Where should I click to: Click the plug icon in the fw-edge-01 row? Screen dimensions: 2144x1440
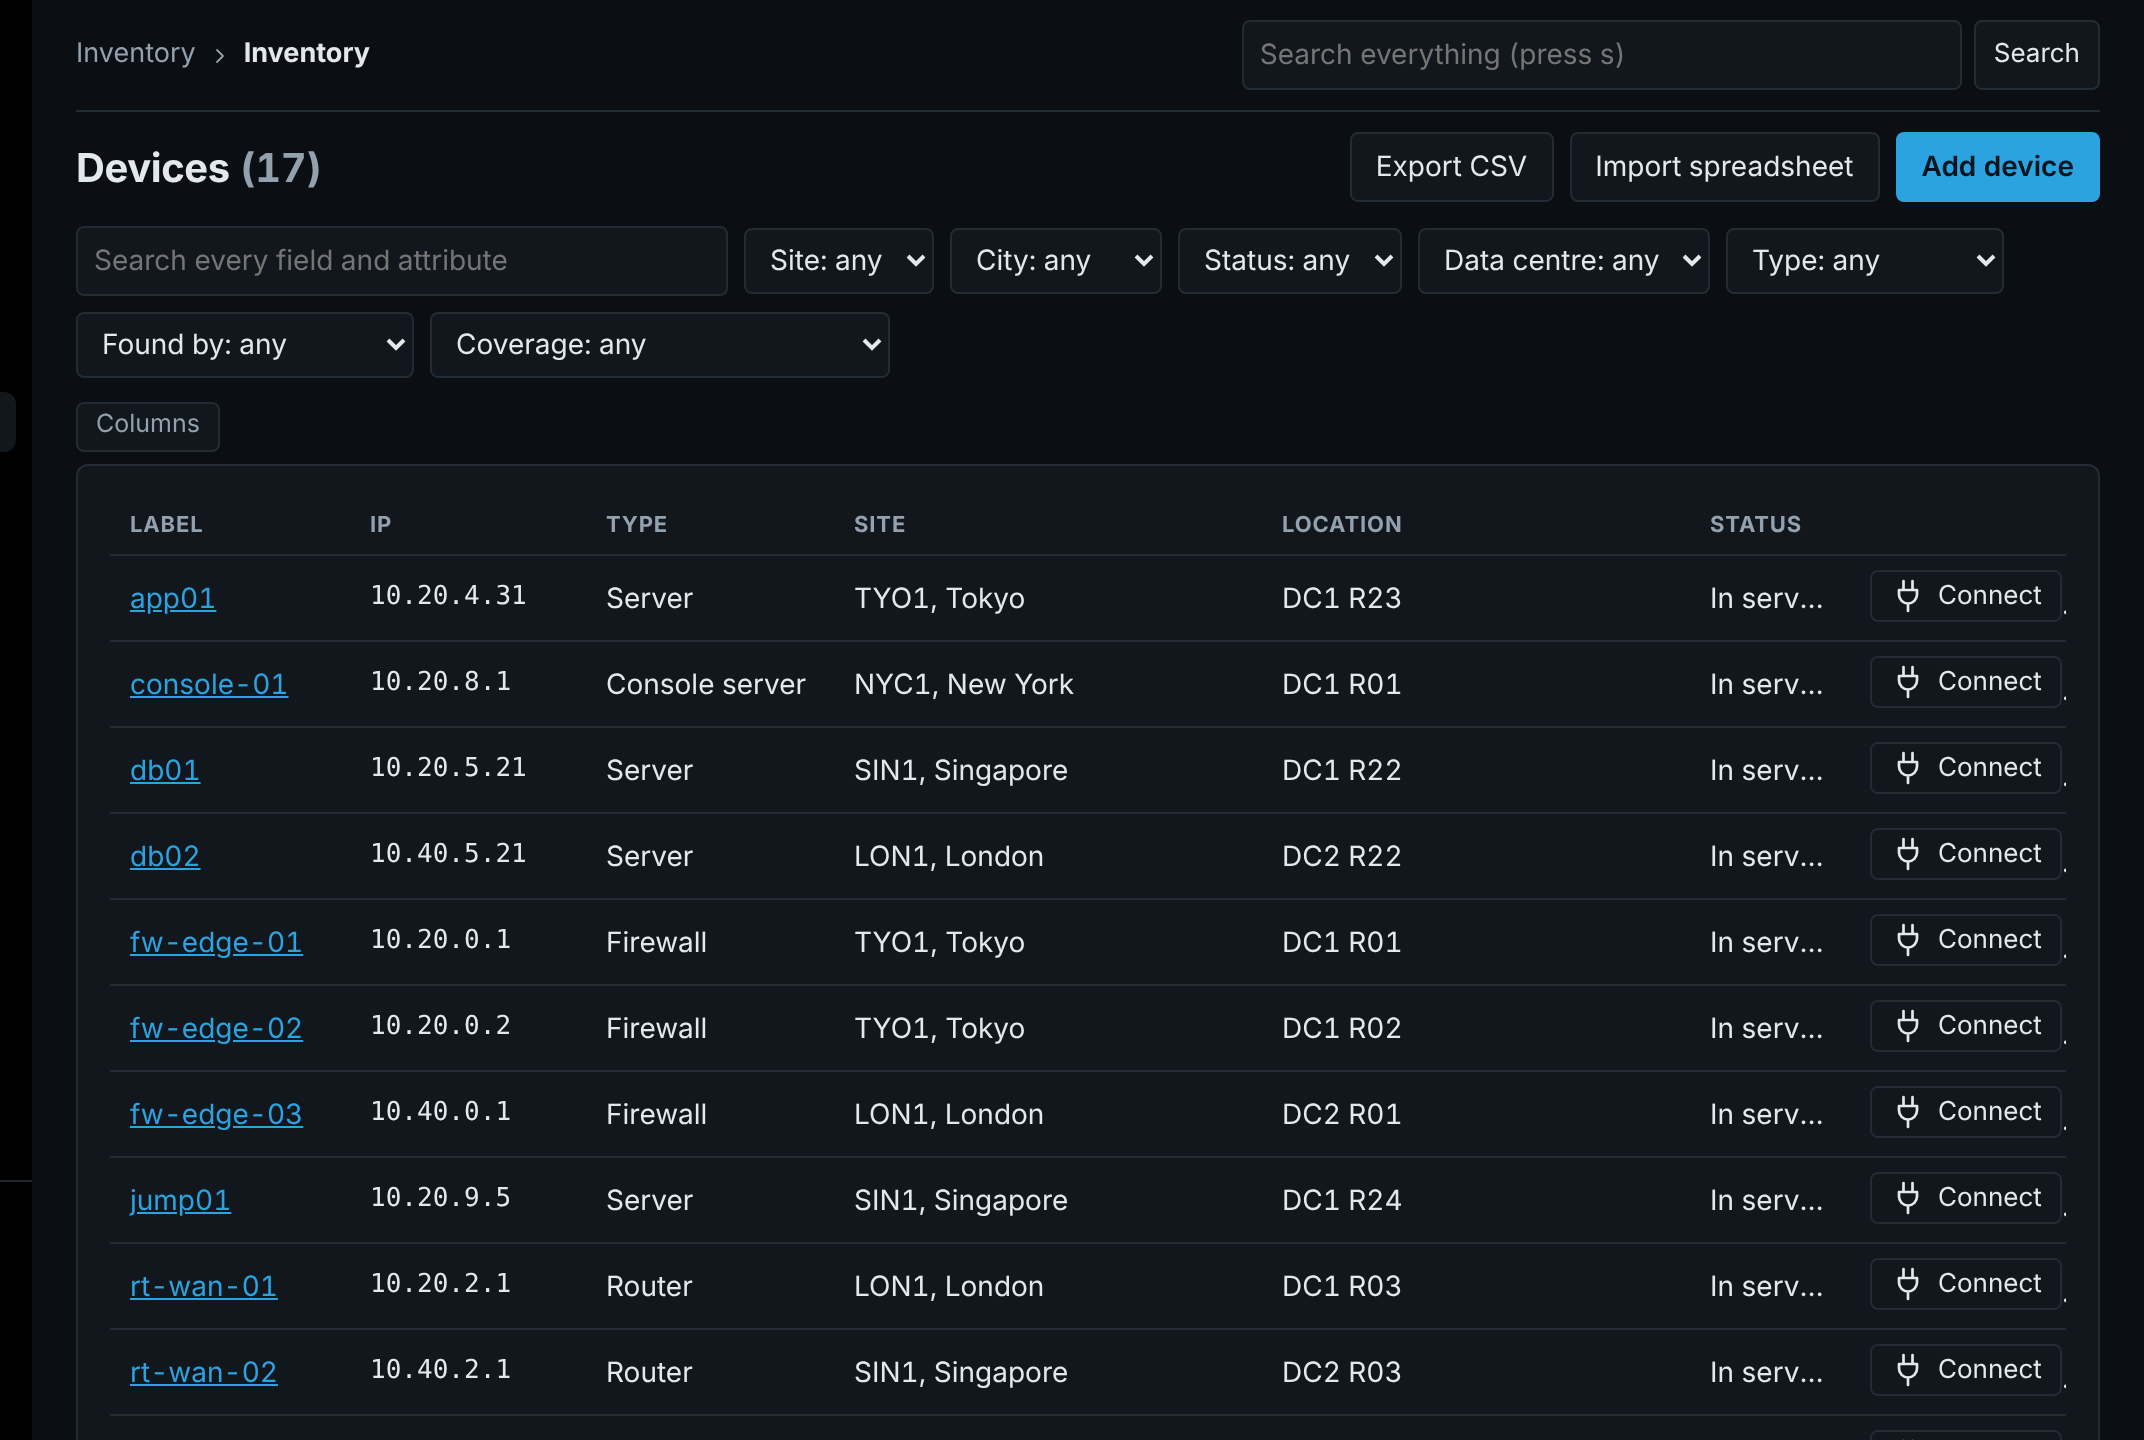[1907, 940]
